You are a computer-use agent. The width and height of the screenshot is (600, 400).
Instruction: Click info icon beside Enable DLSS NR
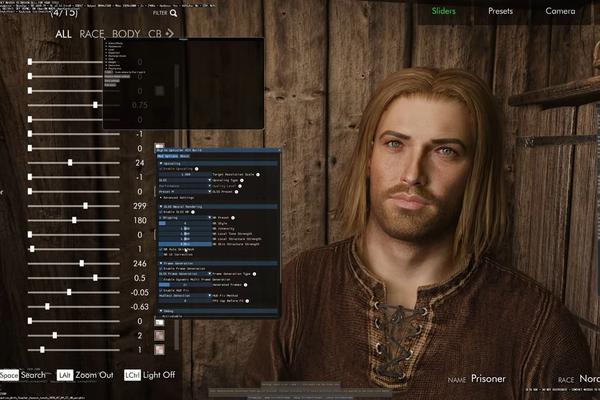[x=193, y=212]
